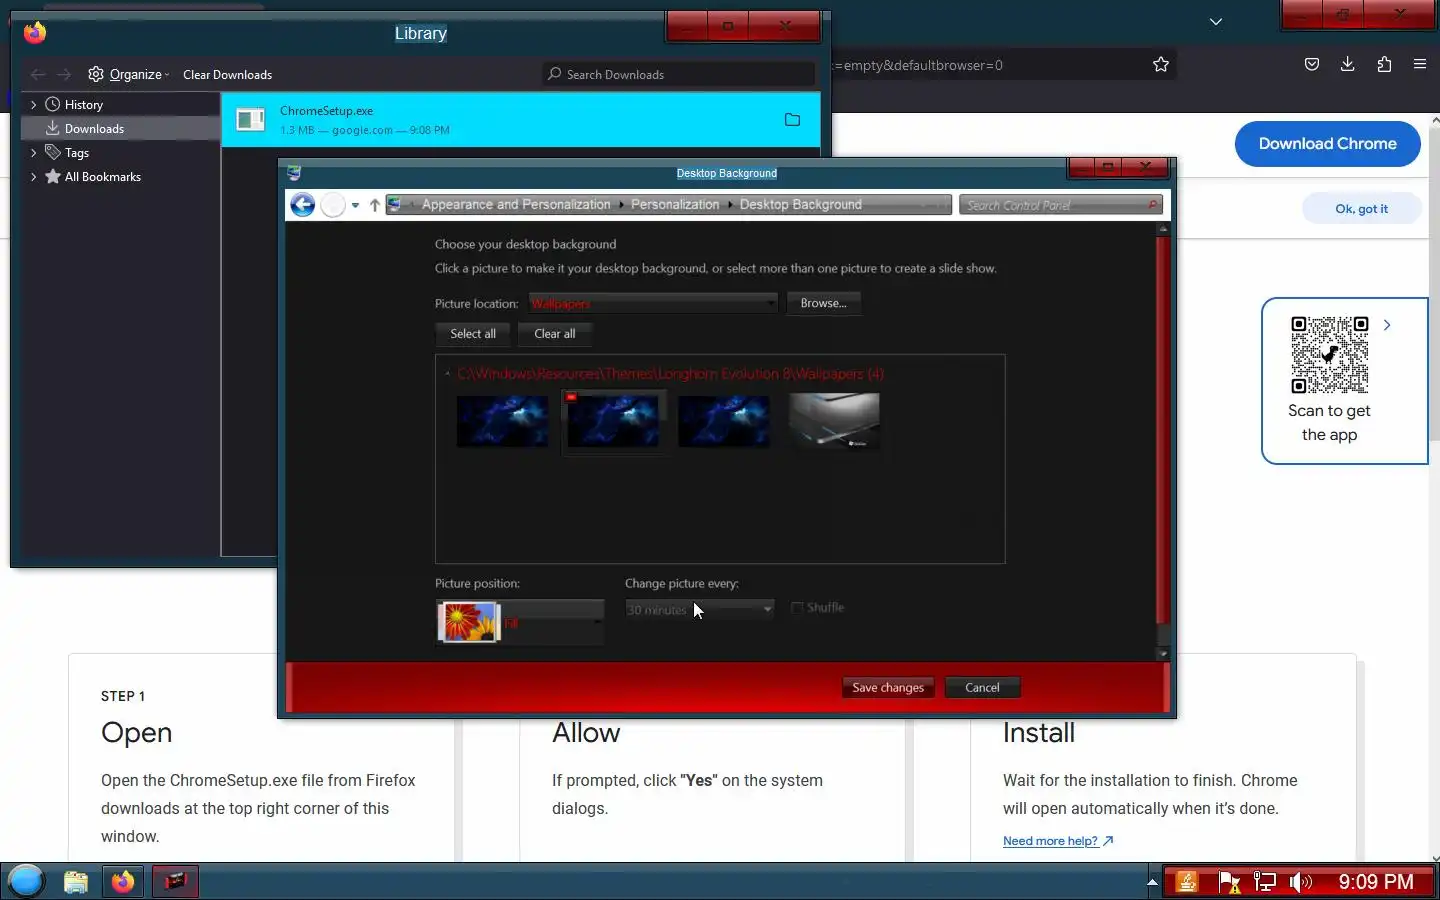
Task: Click Desktop Background window title icon
Action: [294, 173]
